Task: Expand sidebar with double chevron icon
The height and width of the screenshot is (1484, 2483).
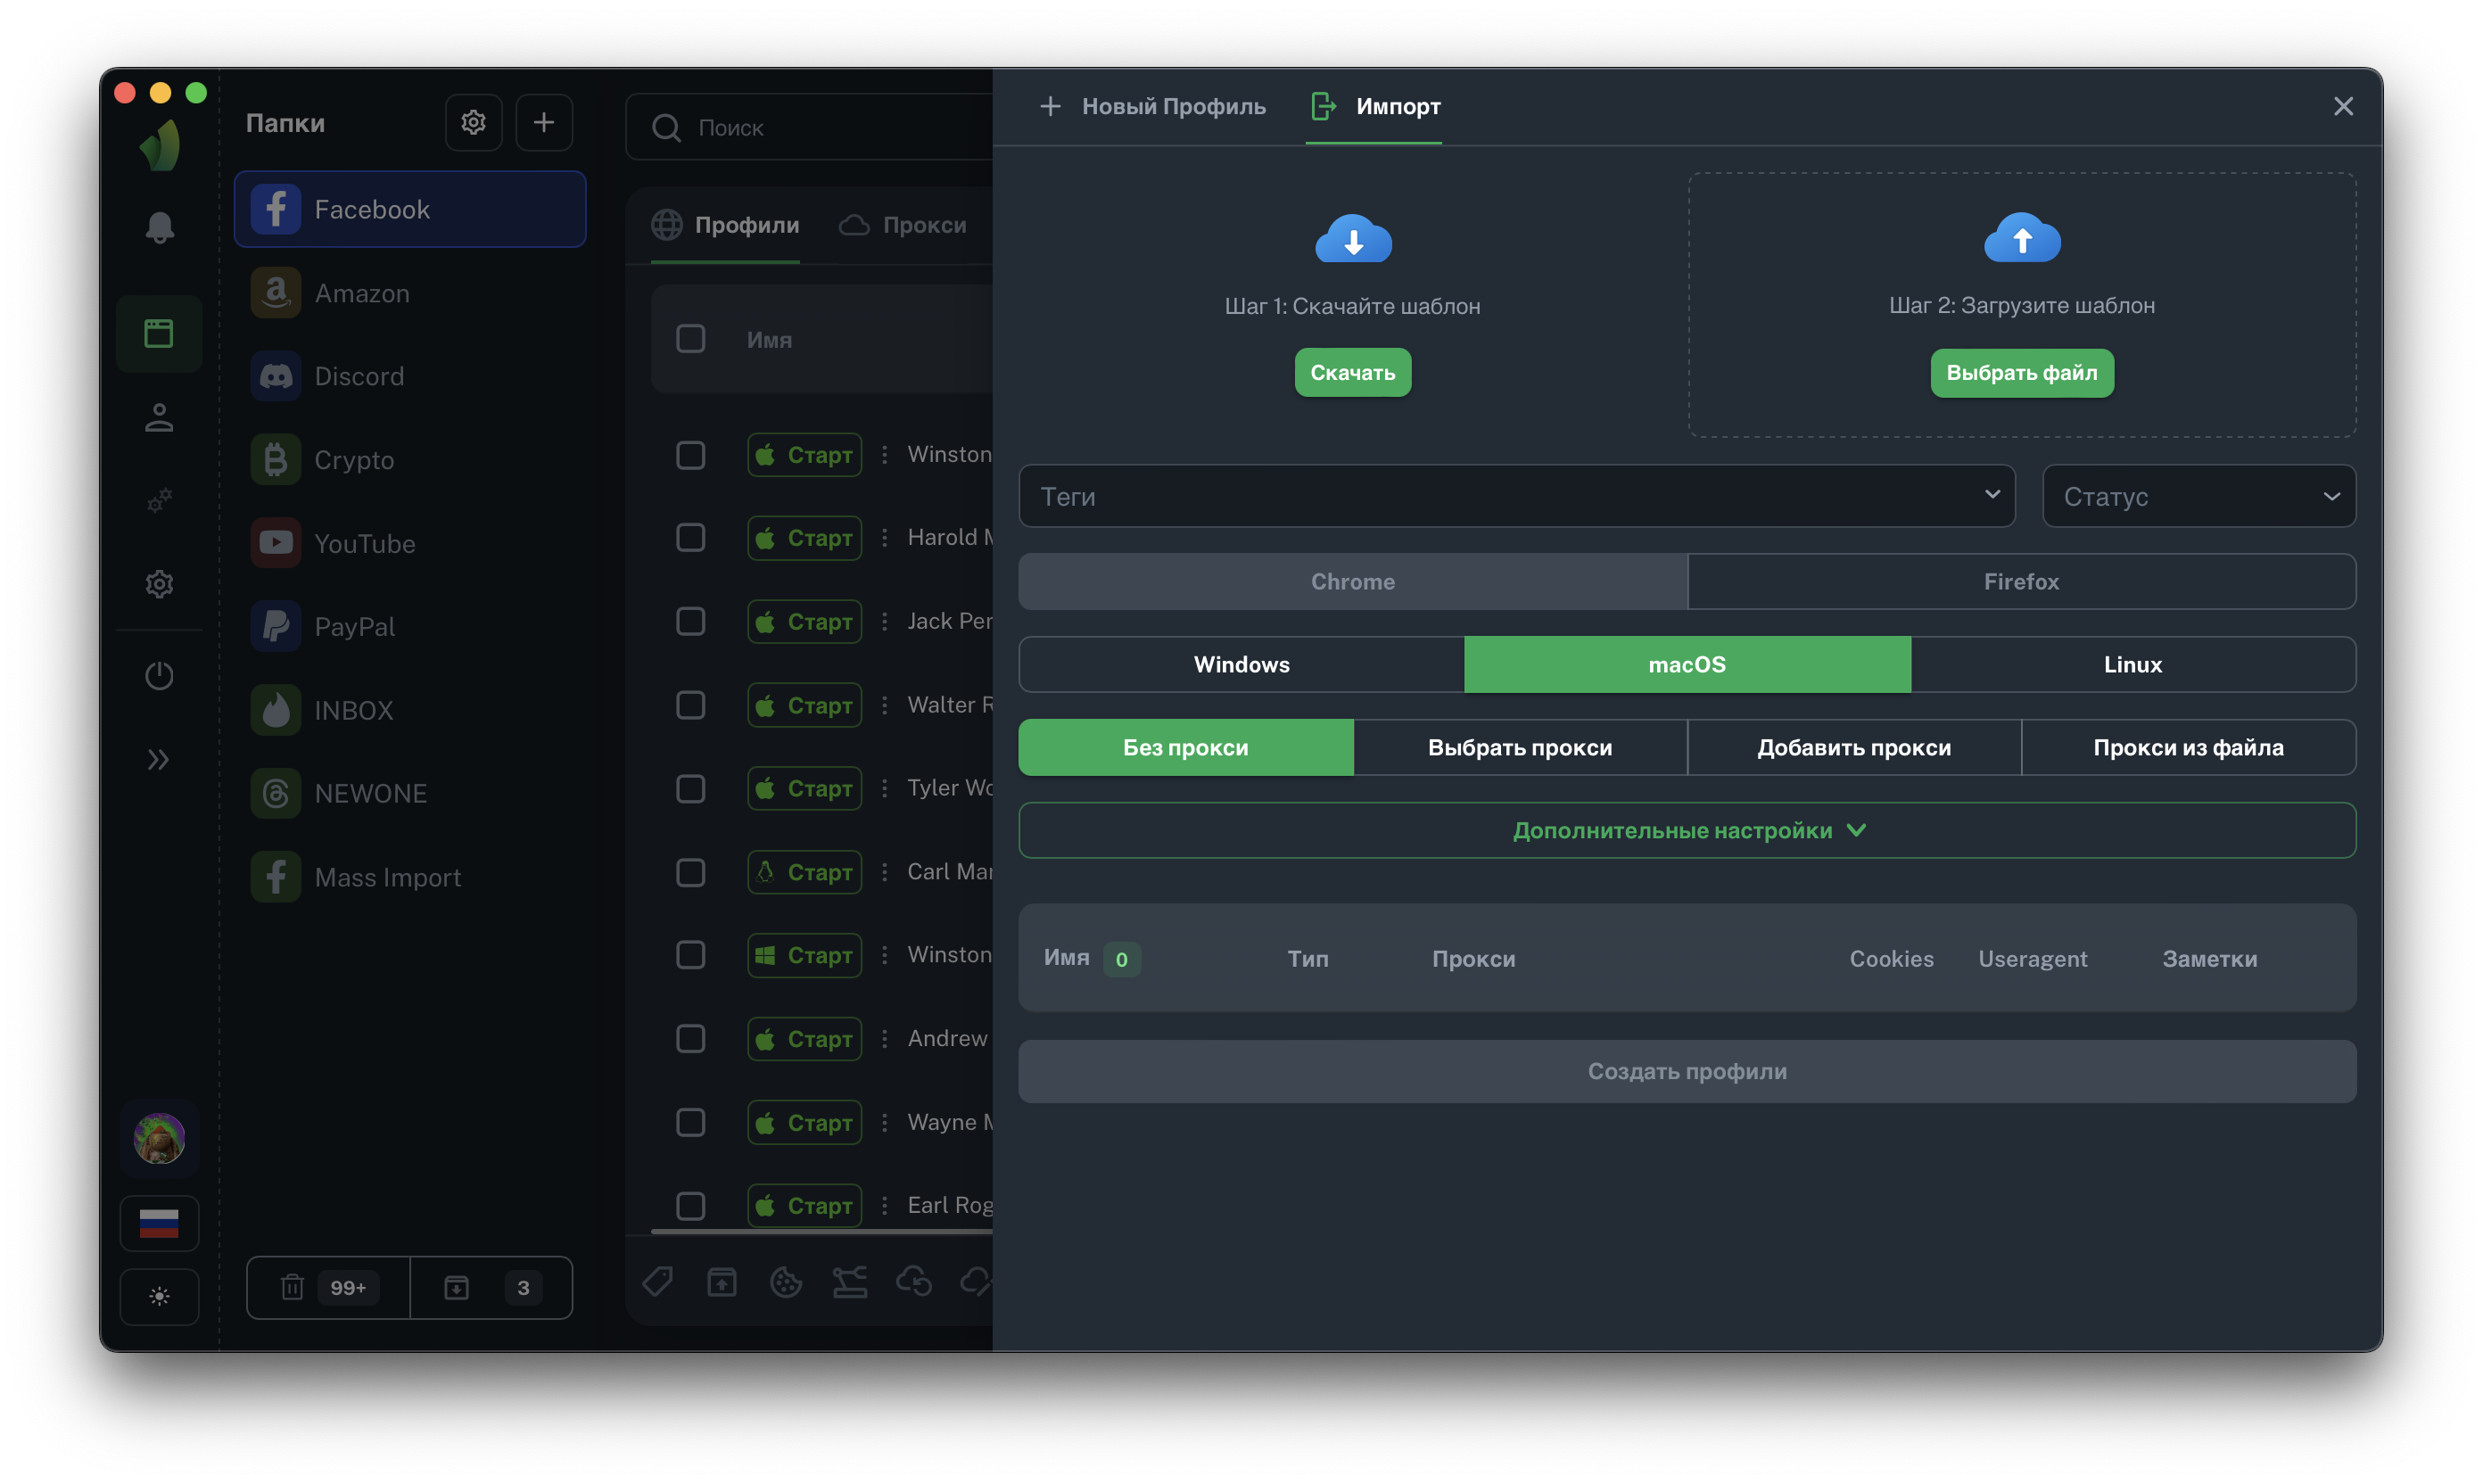Action: tap(159, 760)
